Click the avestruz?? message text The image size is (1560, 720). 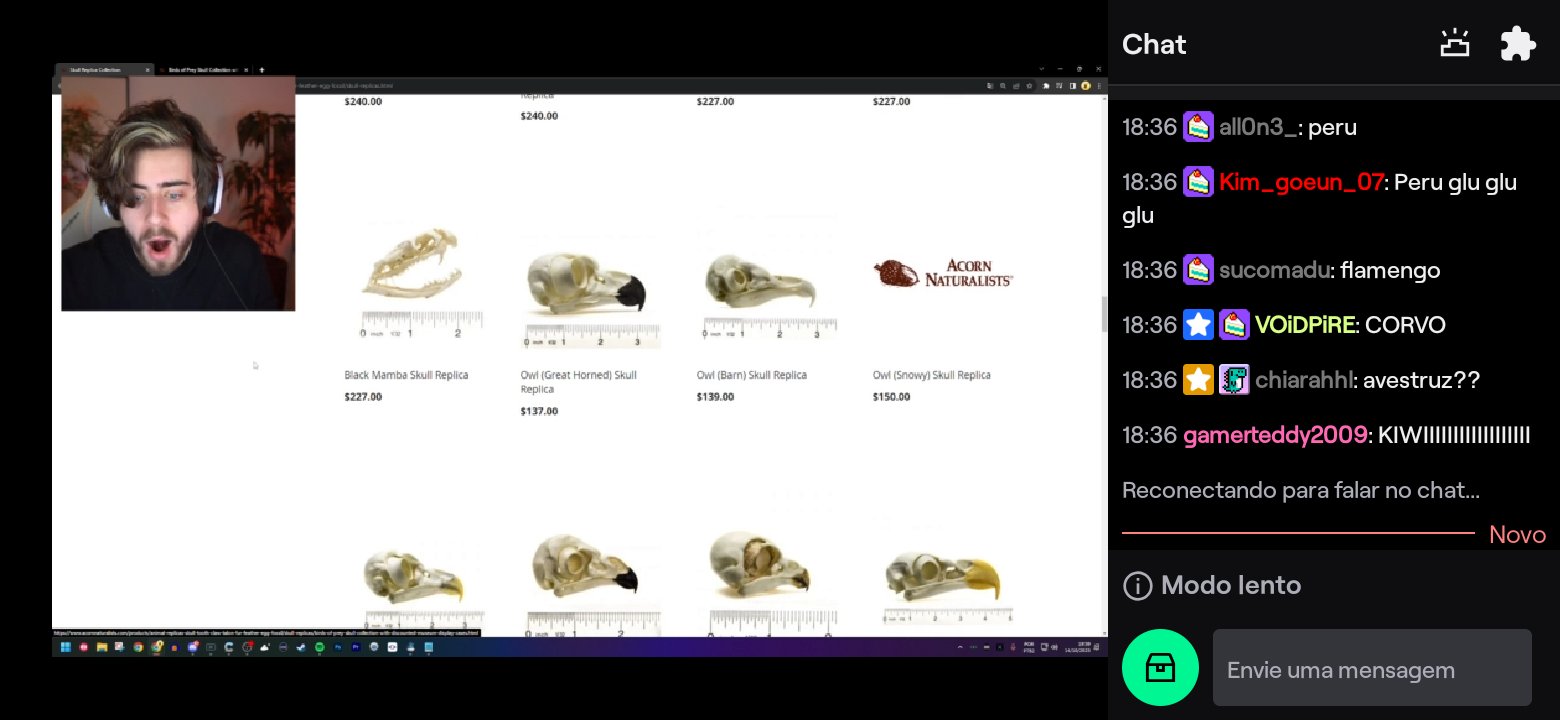point(1419,380)
